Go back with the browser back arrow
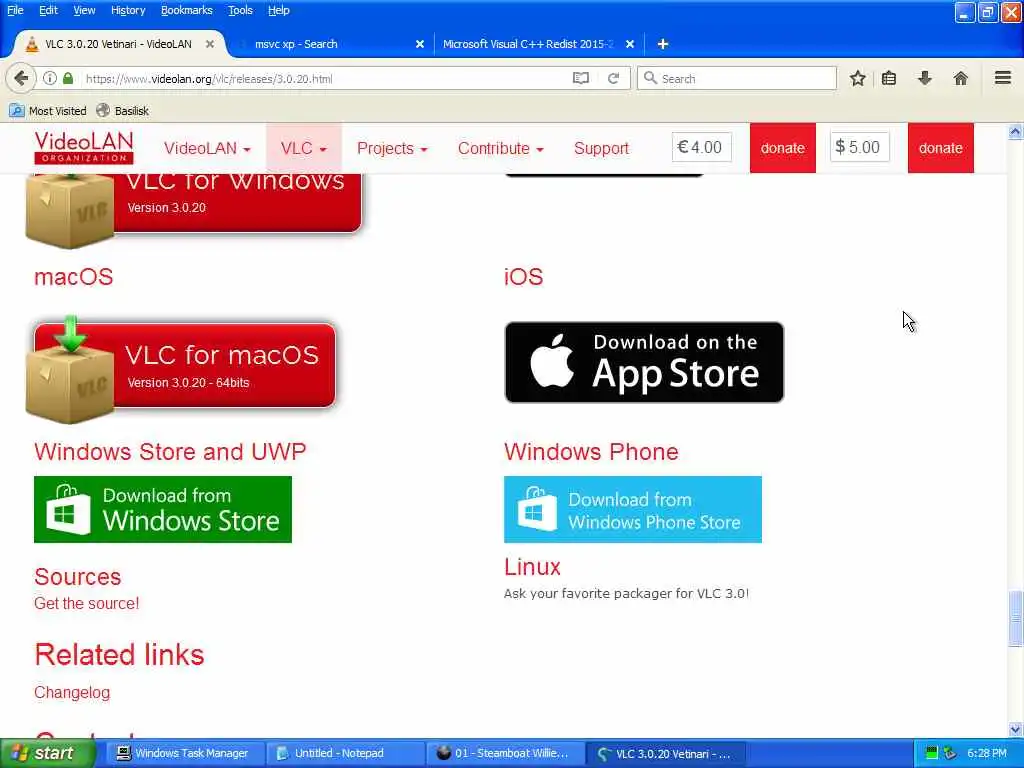Screen dimensions: 1024x768 [x=21, y=78]
